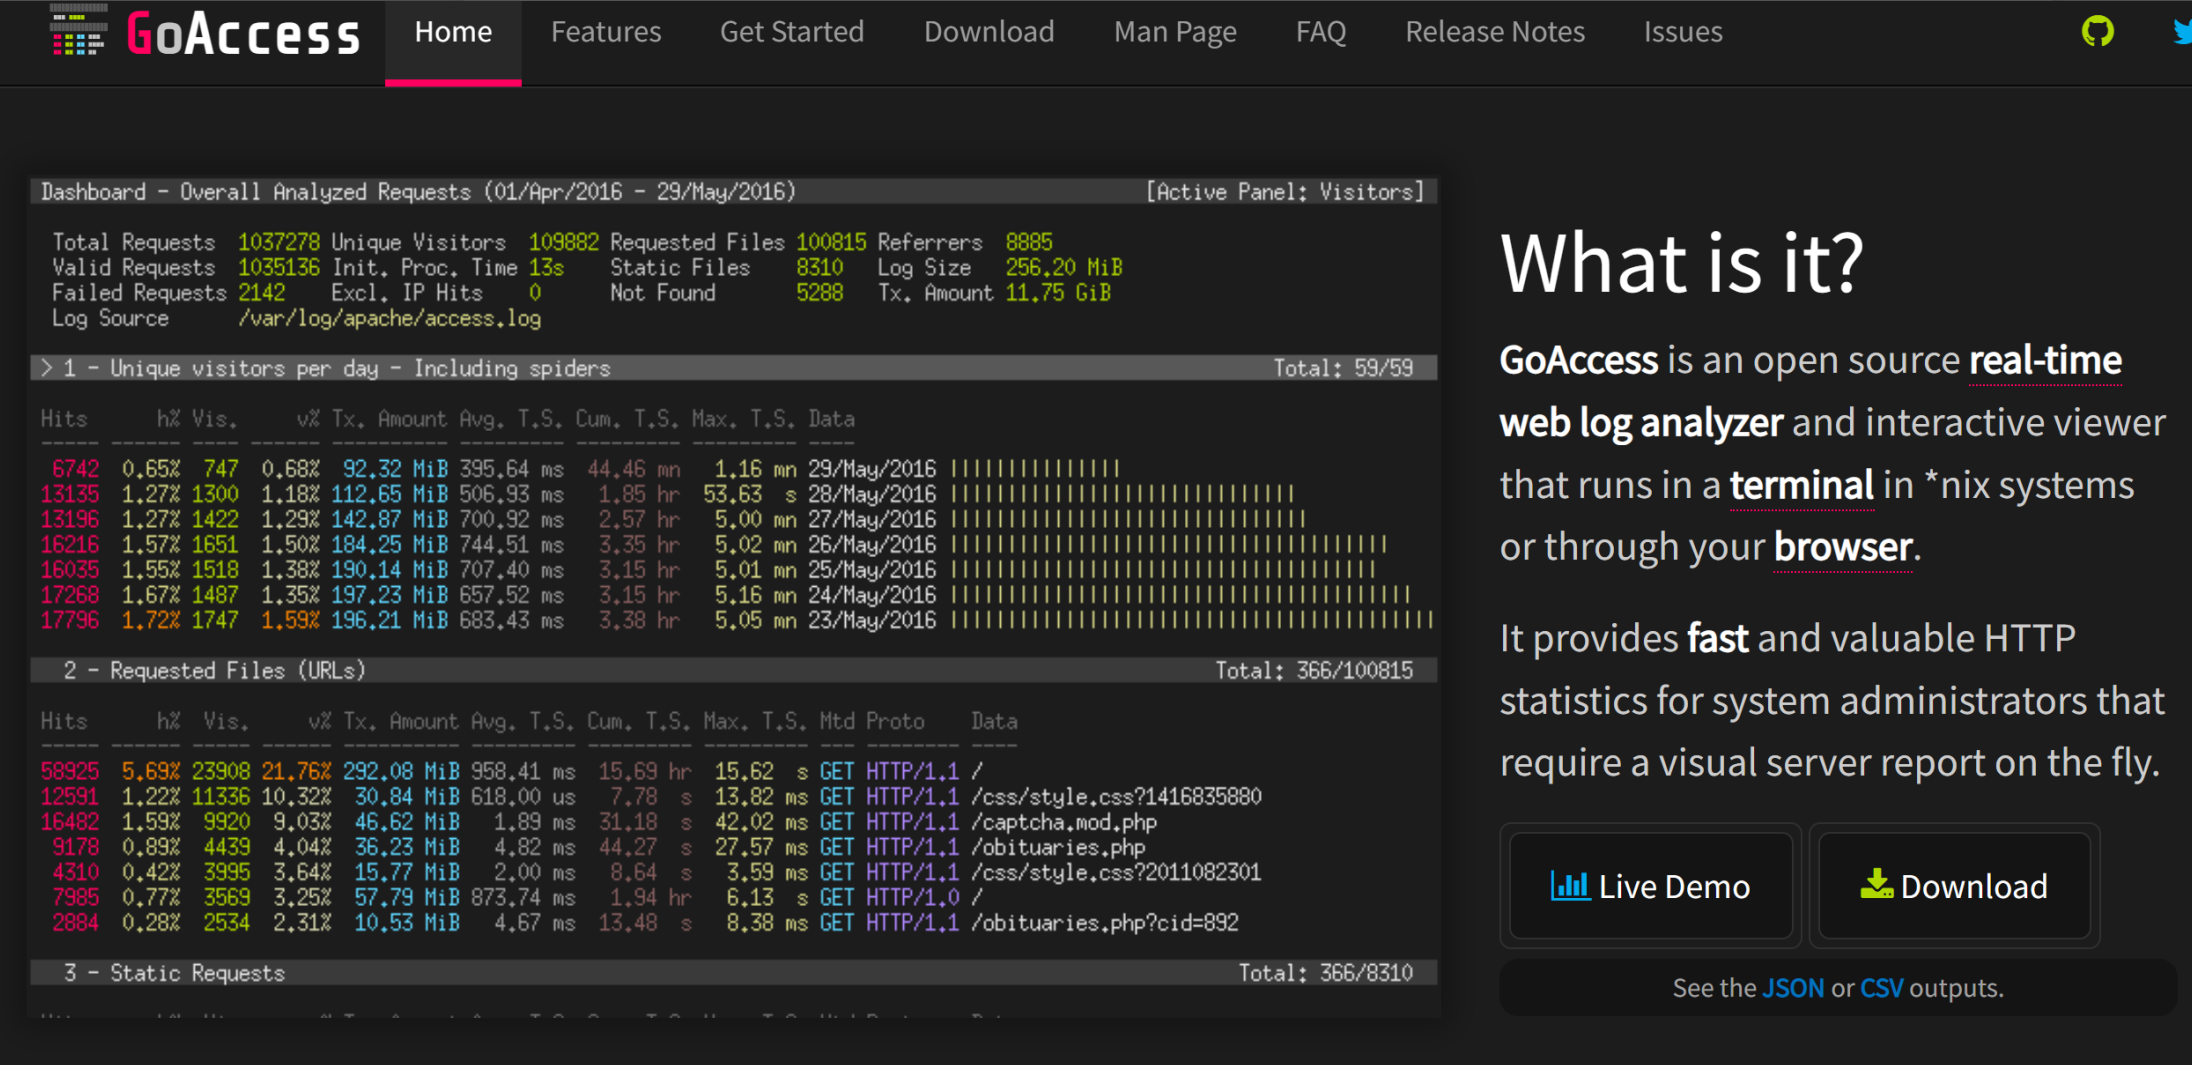Image resolution: width=2192 pixels, height=1065 pixels.
Task: Click the terminal dashboard screenshot header
Action: pyautogui.click(x=733, y=191)
